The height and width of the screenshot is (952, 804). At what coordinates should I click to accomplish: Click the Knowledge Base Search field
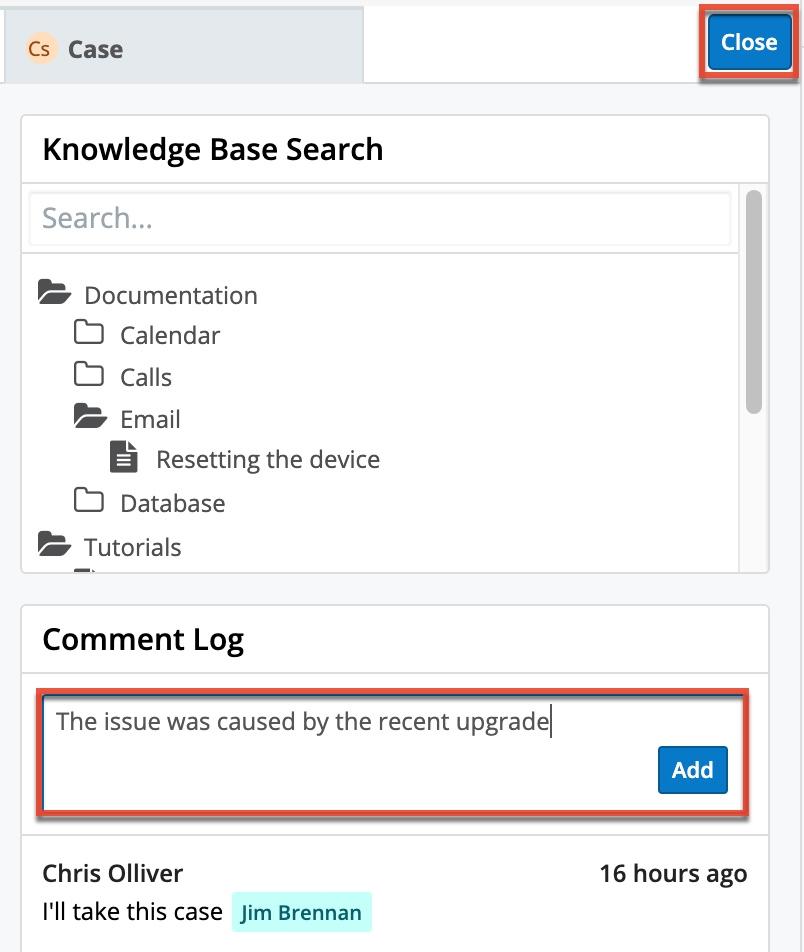click(x=380, y=218)
